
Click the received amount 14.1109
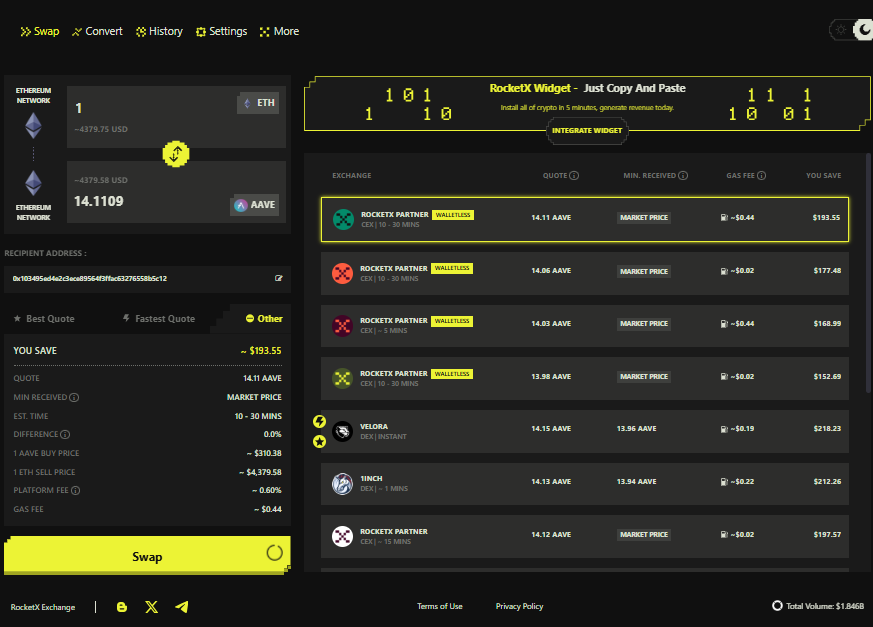click(x=99, y=202)
